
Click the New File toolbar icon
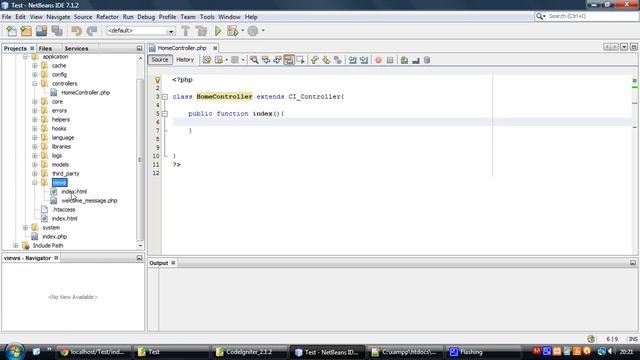(x=11, y=31)
